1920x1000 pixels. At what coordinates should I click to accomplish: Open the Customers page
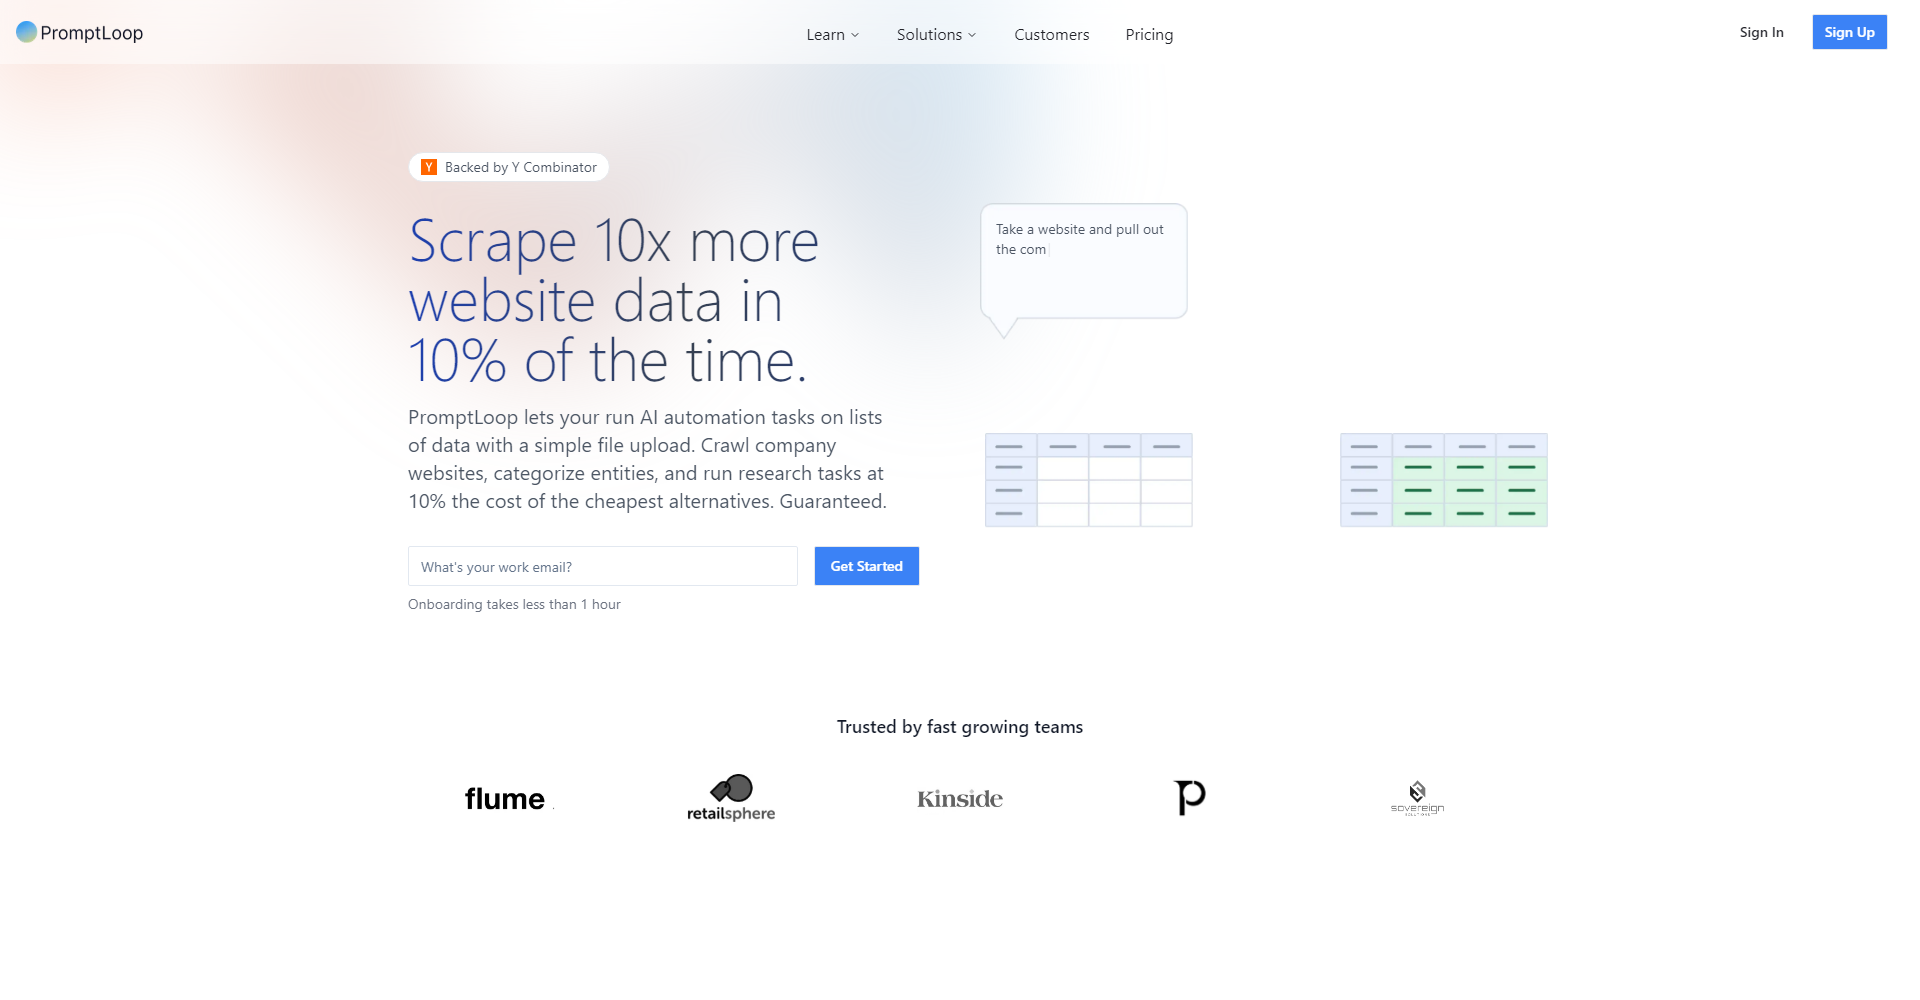[x=1051, y=34]
